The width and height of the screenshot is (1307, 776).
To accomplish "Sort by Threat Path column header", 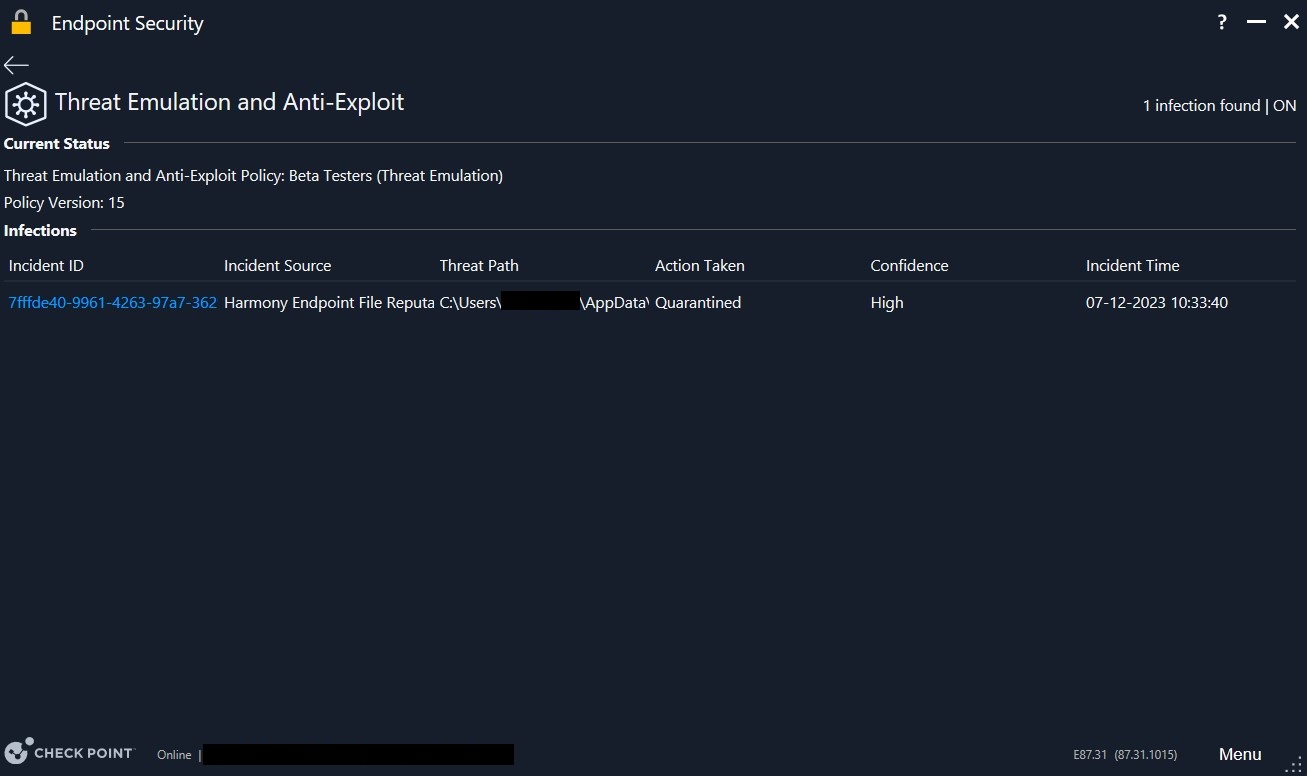I will point(479,266).
